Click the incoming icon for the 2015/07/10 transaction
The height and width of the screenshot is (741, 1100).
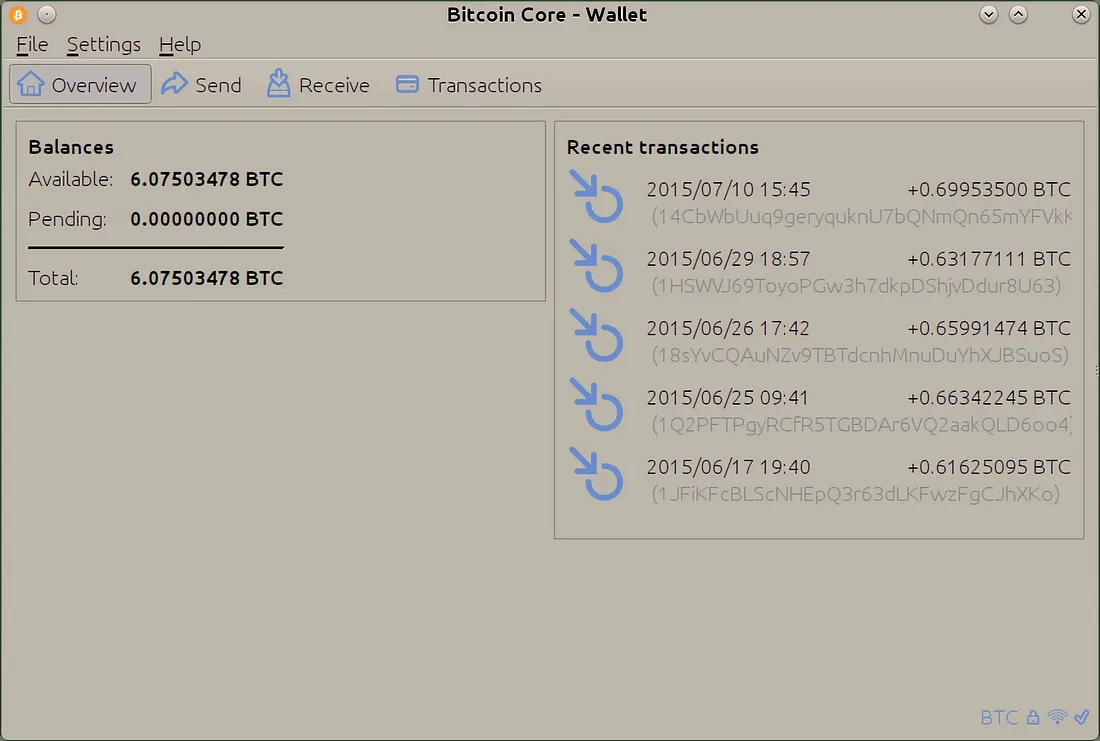tap(596, 196)
